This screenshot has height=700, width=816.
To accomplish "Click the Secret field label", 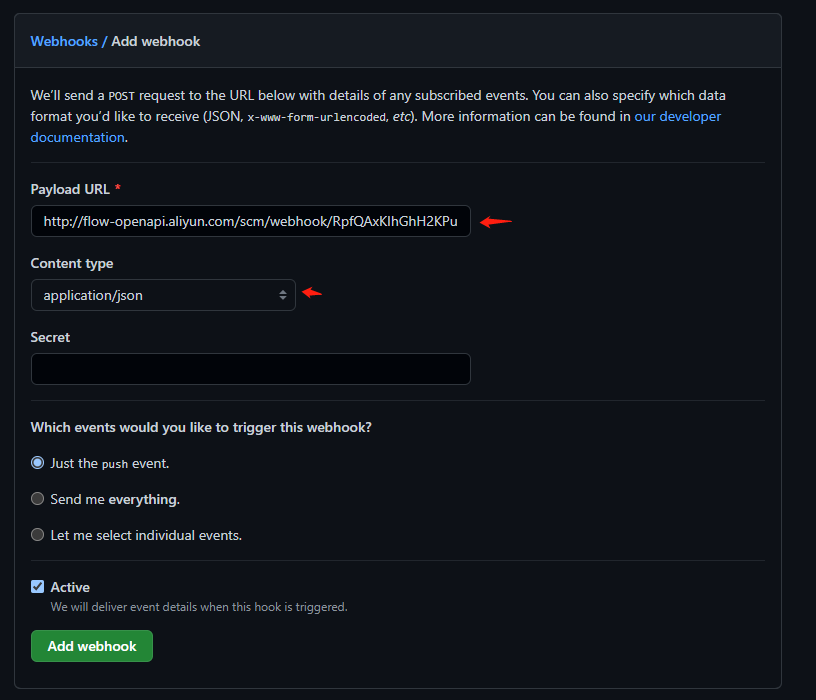I will pos(50,337).
